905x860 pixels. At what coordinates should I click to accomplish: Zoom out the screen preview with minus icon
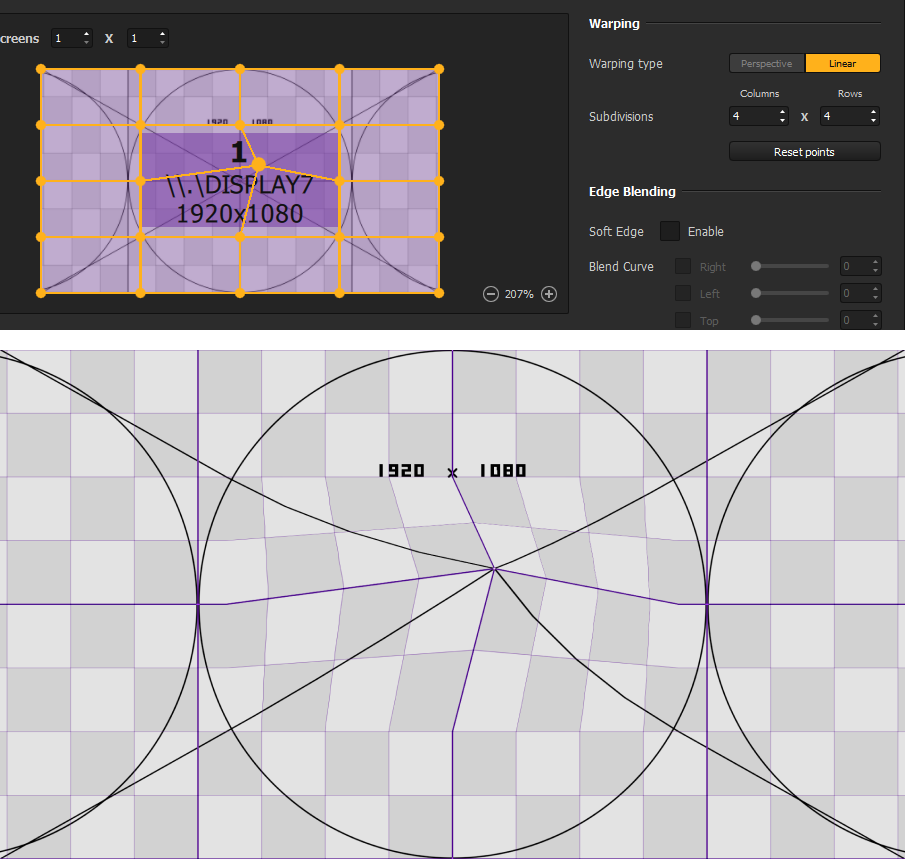tap(491, 294)
